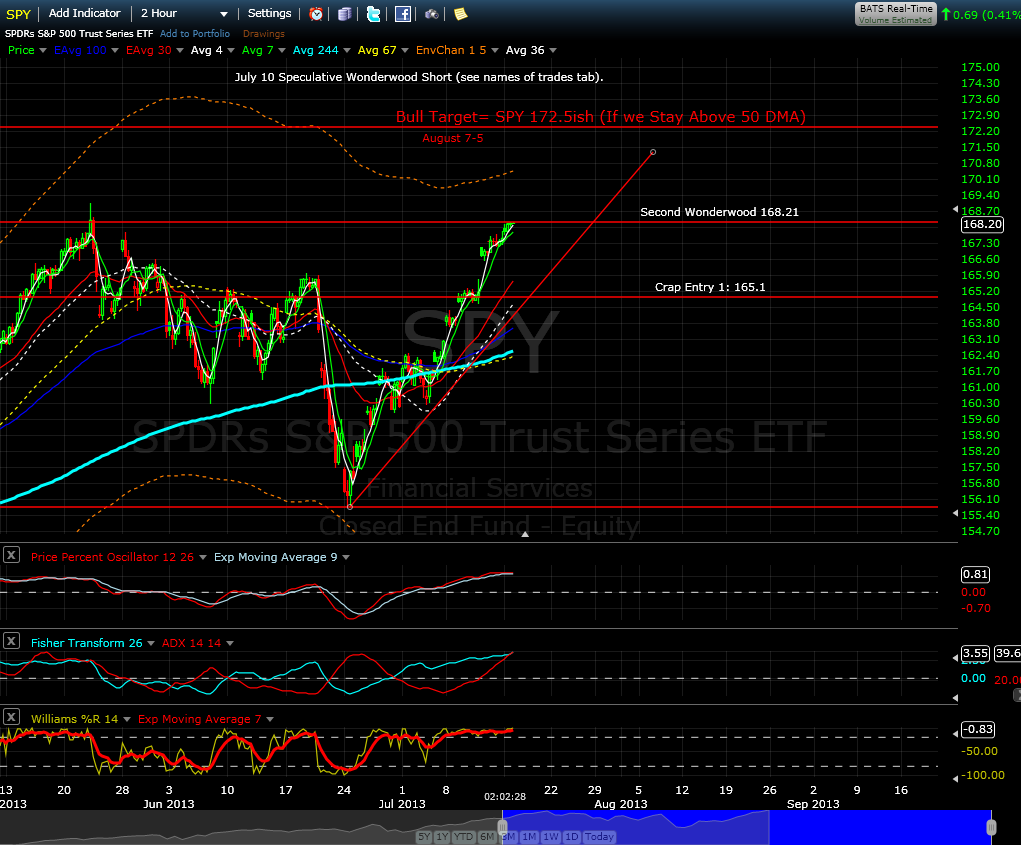The height and width of the screenshot is (845, 1021).
Task: Take a chart snapshot with camera icon
Action: [x=432, y=14]
